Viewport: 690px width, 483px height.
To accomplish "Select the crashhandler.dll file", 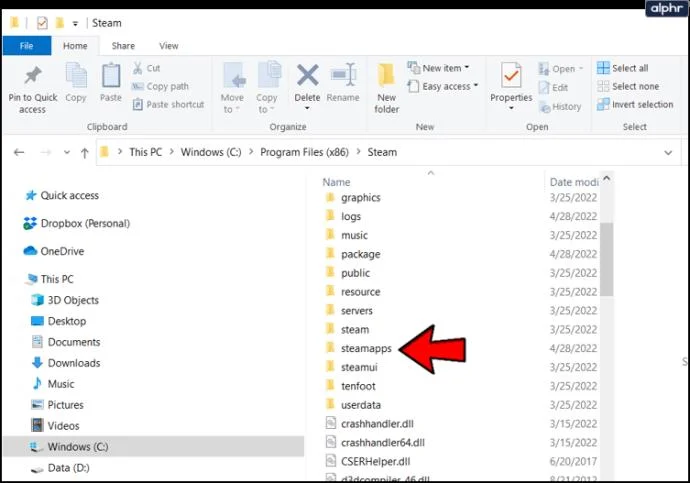I will 370,424.
